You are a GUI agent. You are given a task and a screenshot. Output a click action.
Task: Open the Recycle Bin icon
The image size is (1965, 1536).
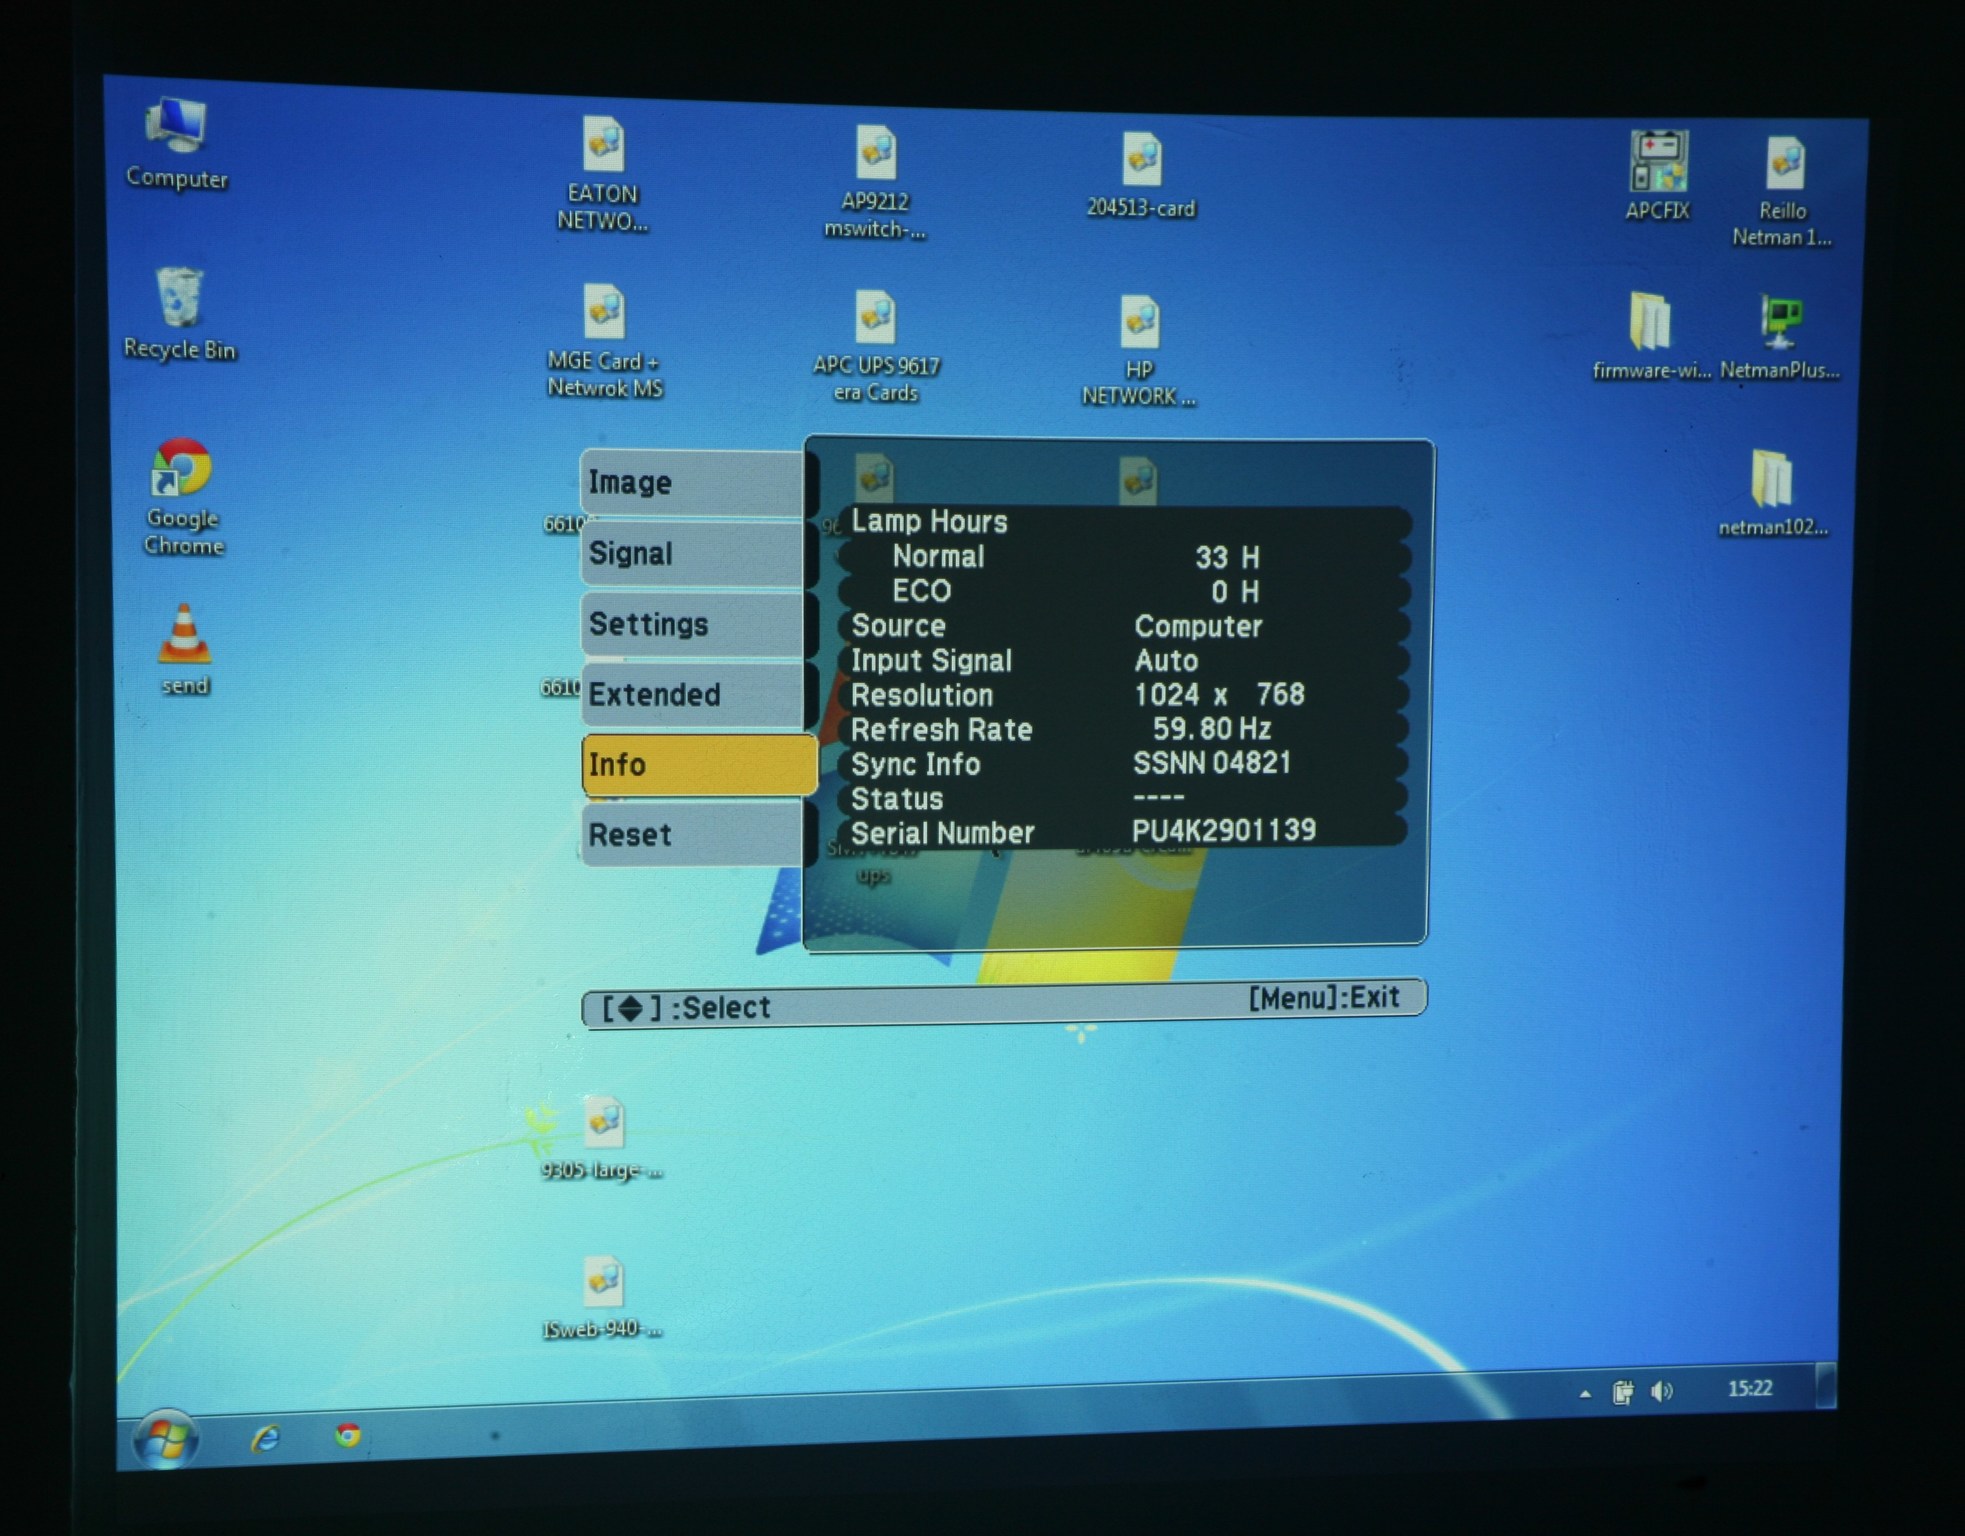(180, 314)
